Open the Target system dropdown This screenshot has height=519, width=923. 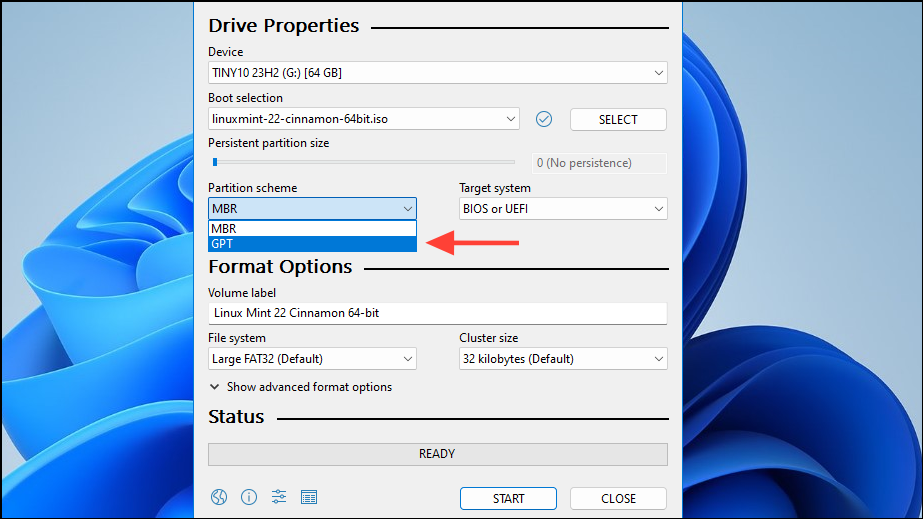(563, 209)
